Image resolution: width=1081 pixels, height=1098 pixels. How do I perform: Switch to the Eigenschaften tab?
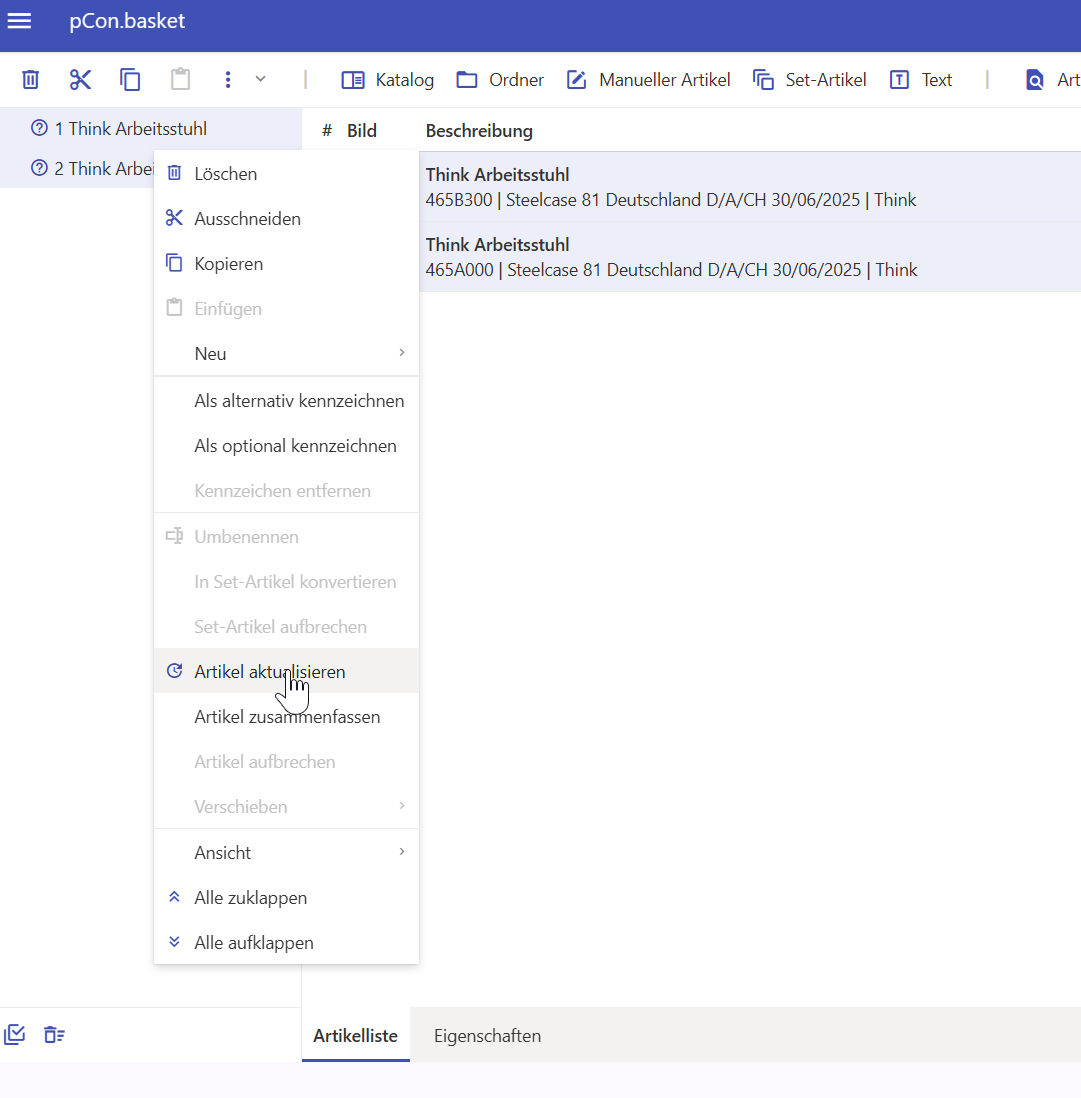(487, 1035)
